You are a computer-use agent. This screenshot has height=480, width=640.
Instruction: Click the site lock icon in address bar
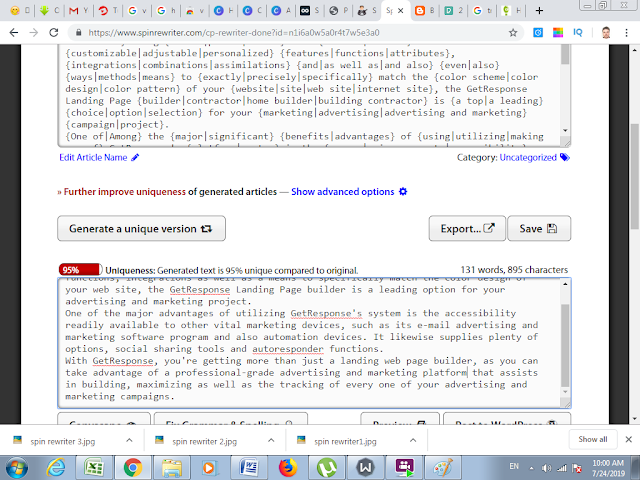[79, 33]
